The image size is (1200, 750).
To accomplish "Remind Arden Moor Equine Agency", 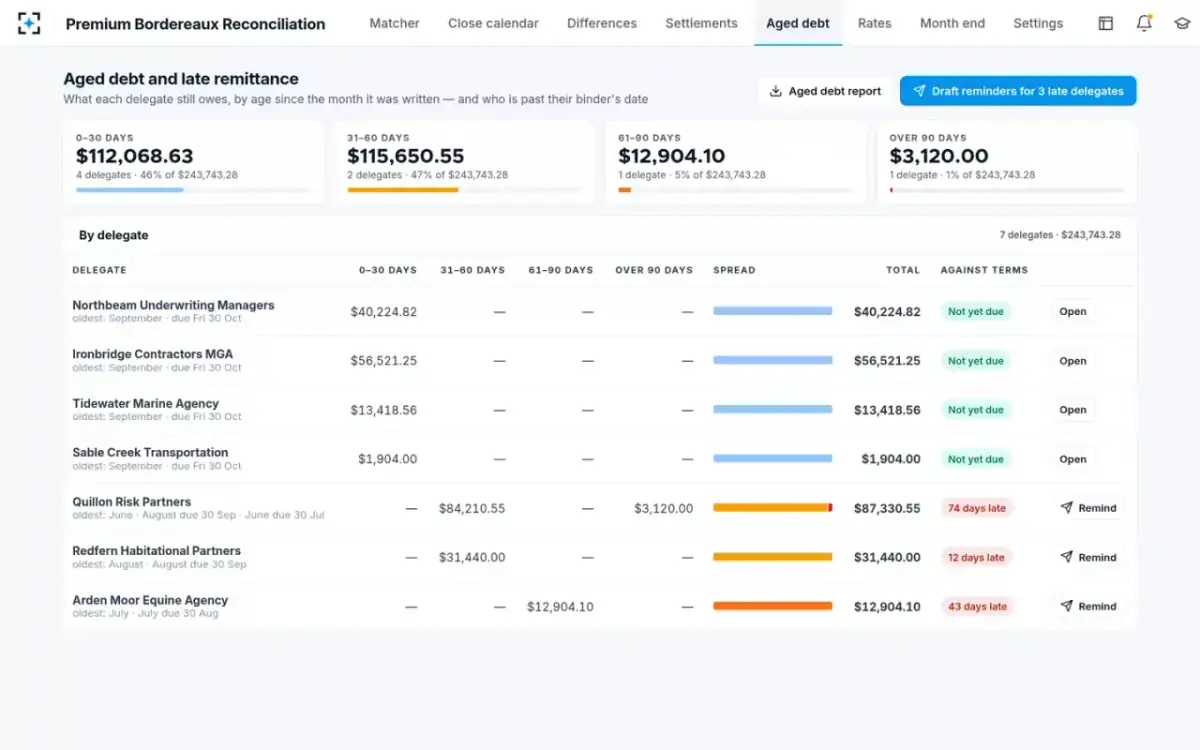I will [x=1088, y=606].
